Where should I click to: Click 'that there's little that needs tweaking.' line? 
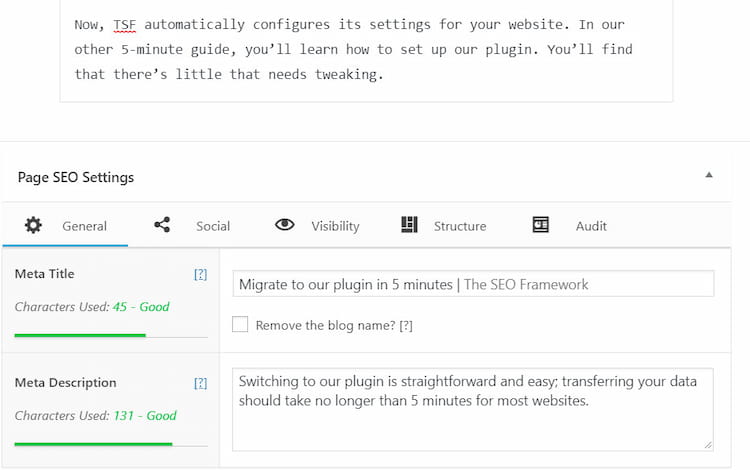click(x=229, y=75)
